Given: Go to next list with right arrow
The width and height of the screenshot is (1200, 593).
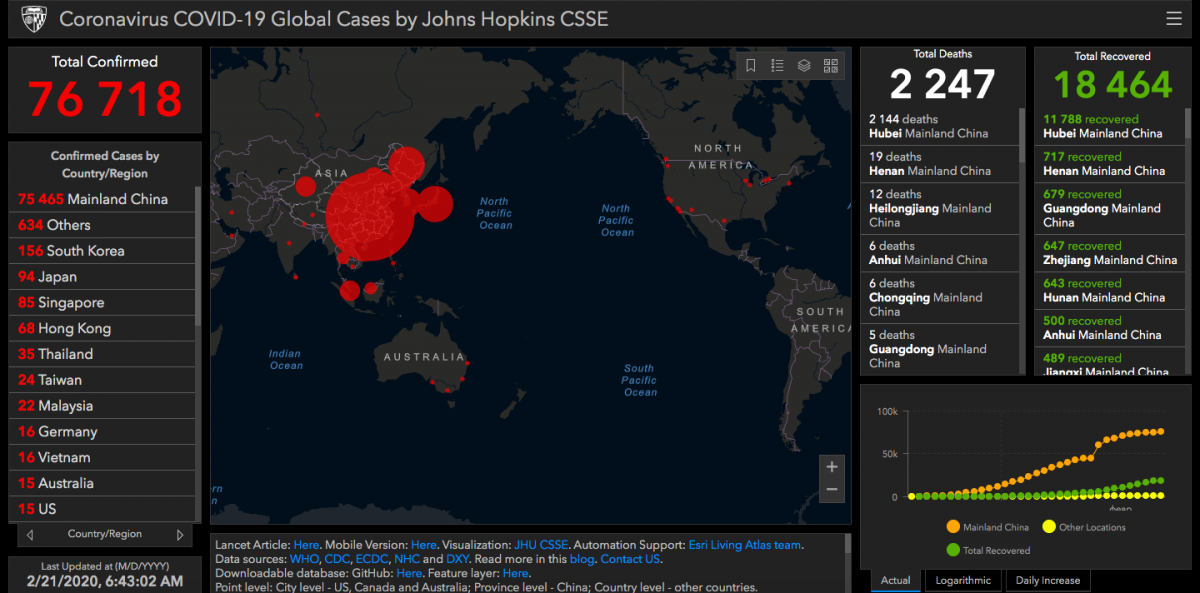Looking at the screenshot, I should pyautogui.click(x=180, y=535).
